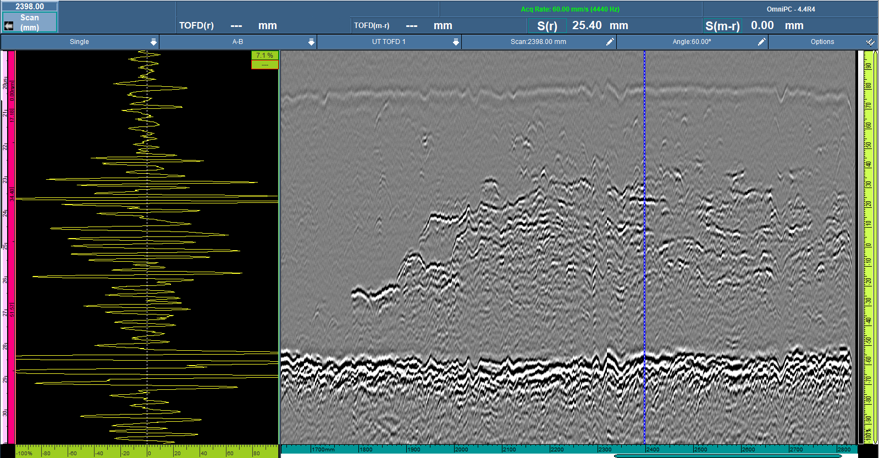
Task: Click the pencil icon beside Scan:2398.00 mm
Action: point(610,42)
